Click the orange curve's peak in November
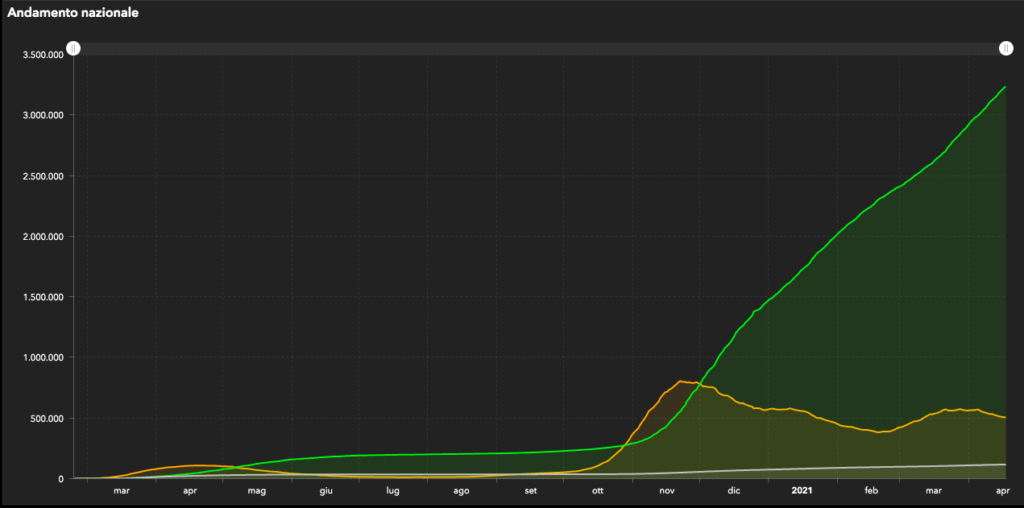 click(x=681, y=381)
